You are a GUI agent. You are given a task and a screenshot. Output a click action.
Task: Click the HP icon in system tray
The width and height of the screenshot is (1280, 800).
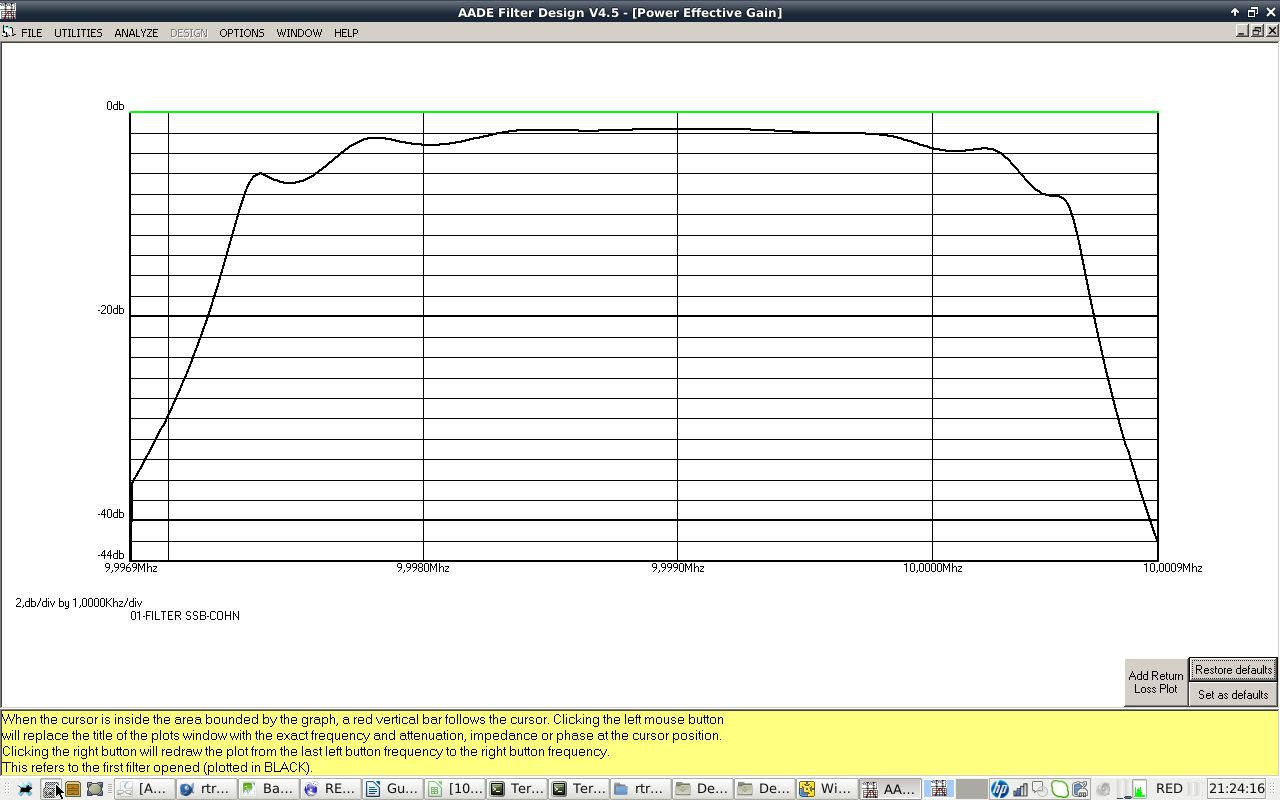tap(999, 789)
